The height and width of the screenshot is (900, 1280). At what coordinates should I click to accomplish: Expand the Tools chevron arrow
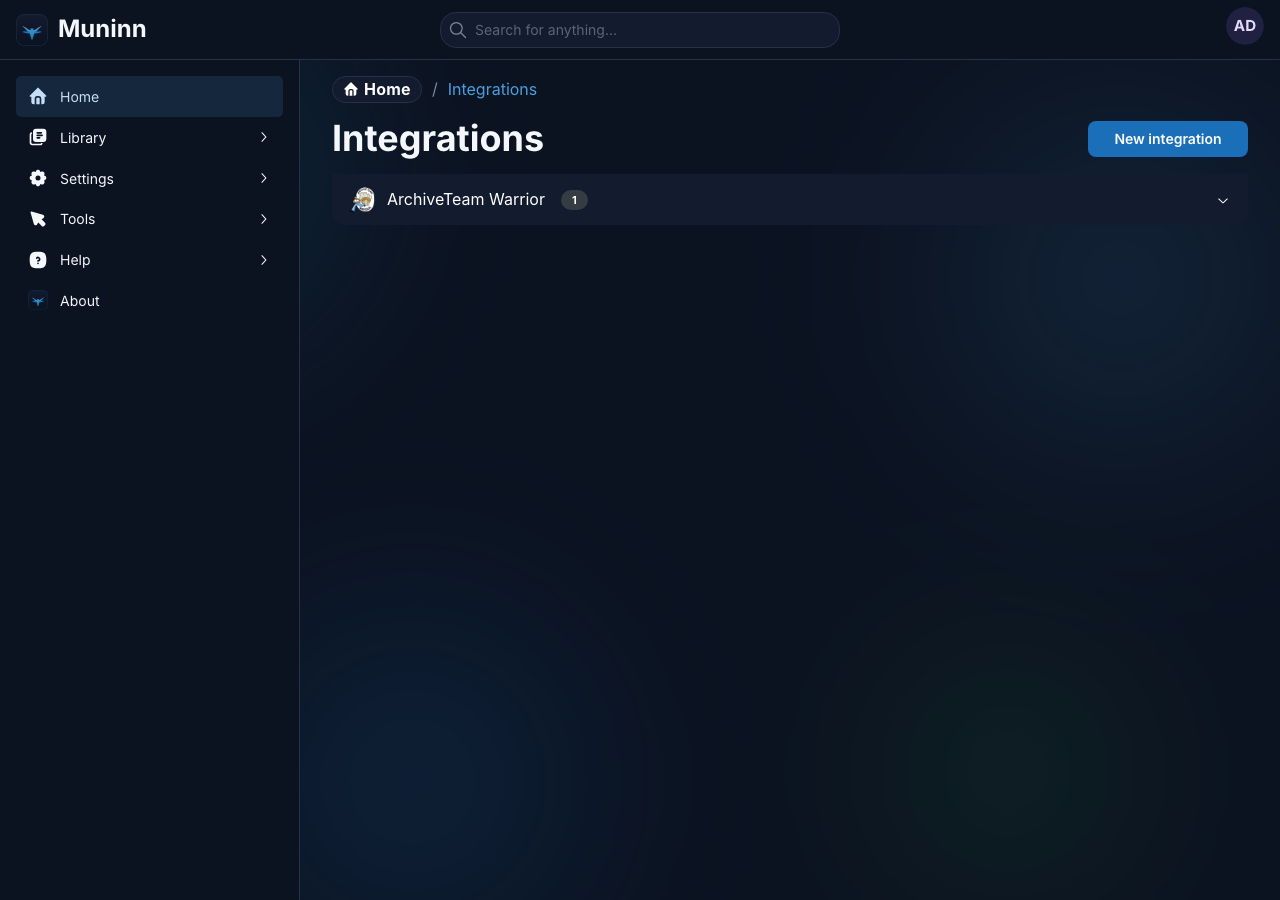[264, 219]
